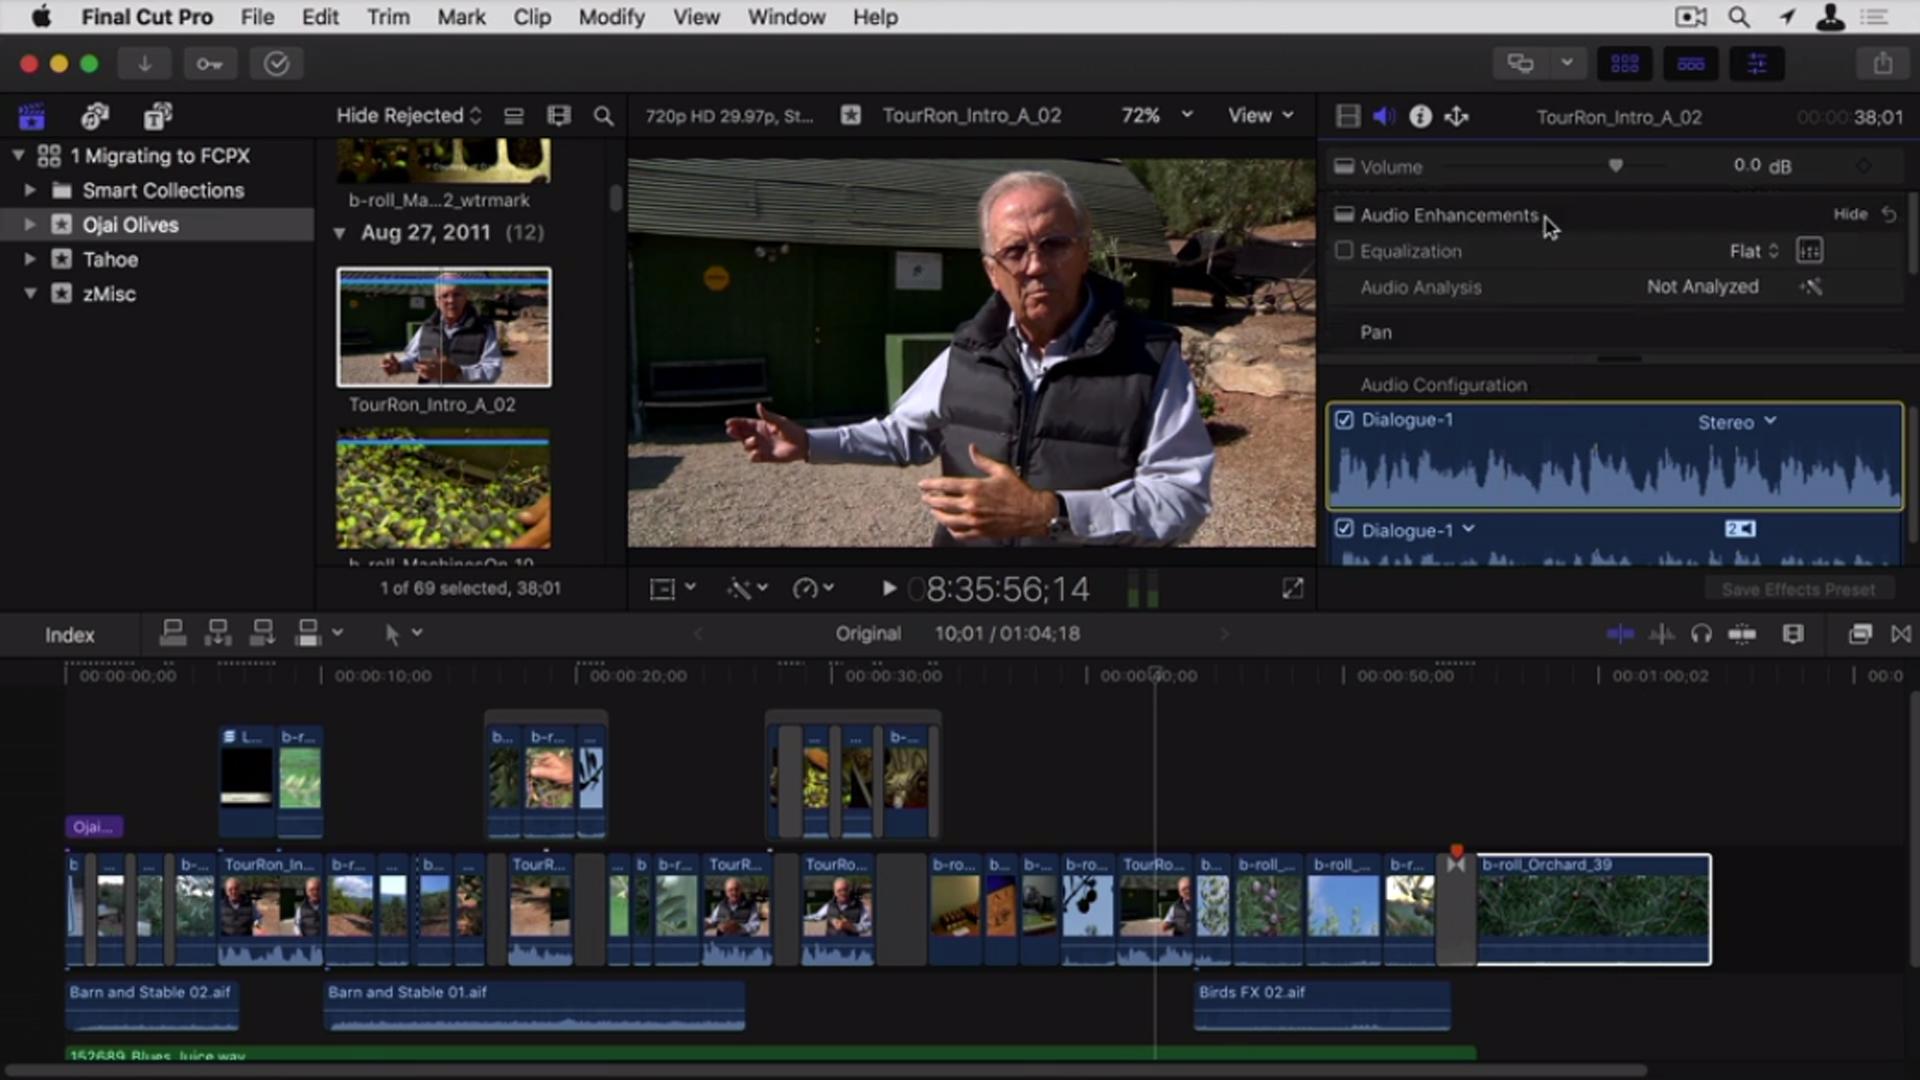The width and height of the screenshot is (1920, 1080).
Task: Open the Stereo channel configuration dropdown
Action: [1737, 421]
